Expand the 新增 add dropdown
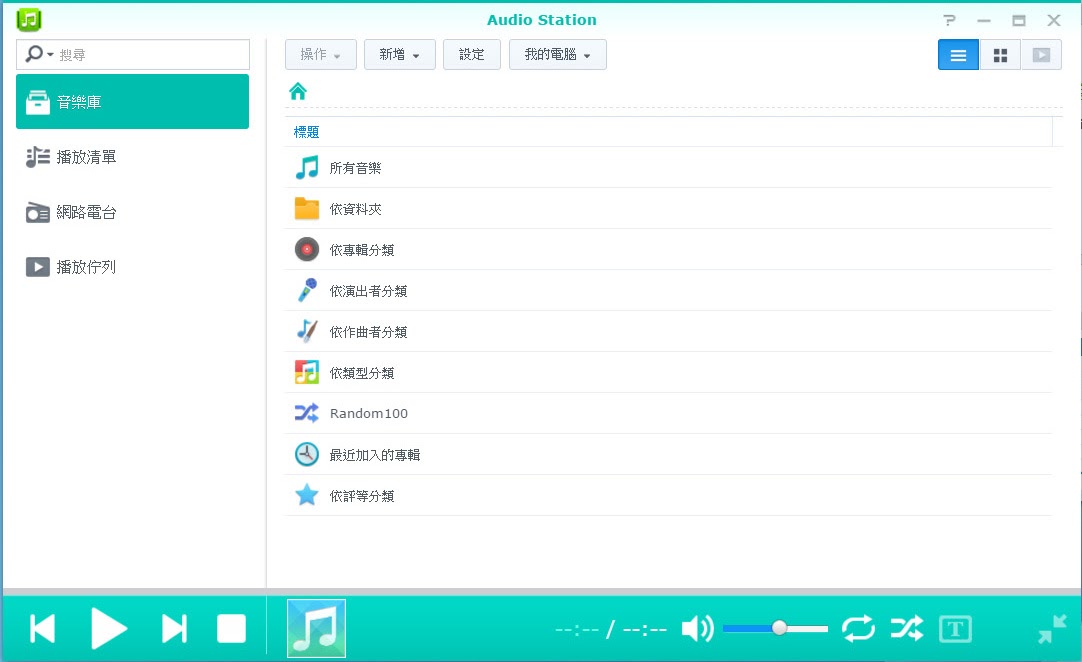The image size is (1082, 662). tap(400, 55)
